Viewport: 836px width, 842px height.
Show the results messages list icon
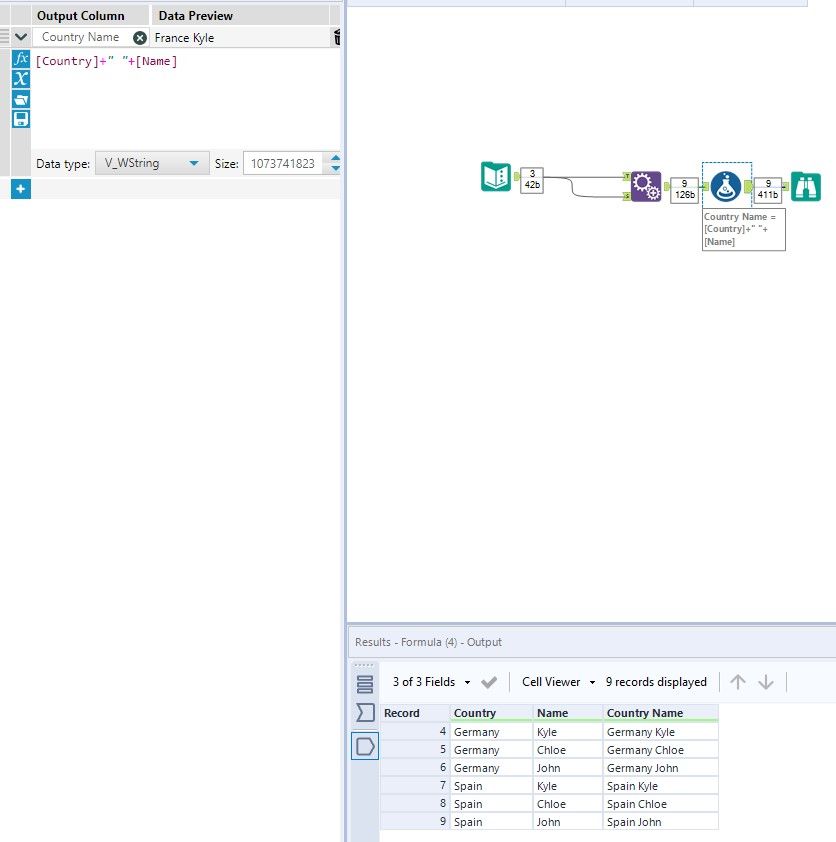[x=365, y=684]
